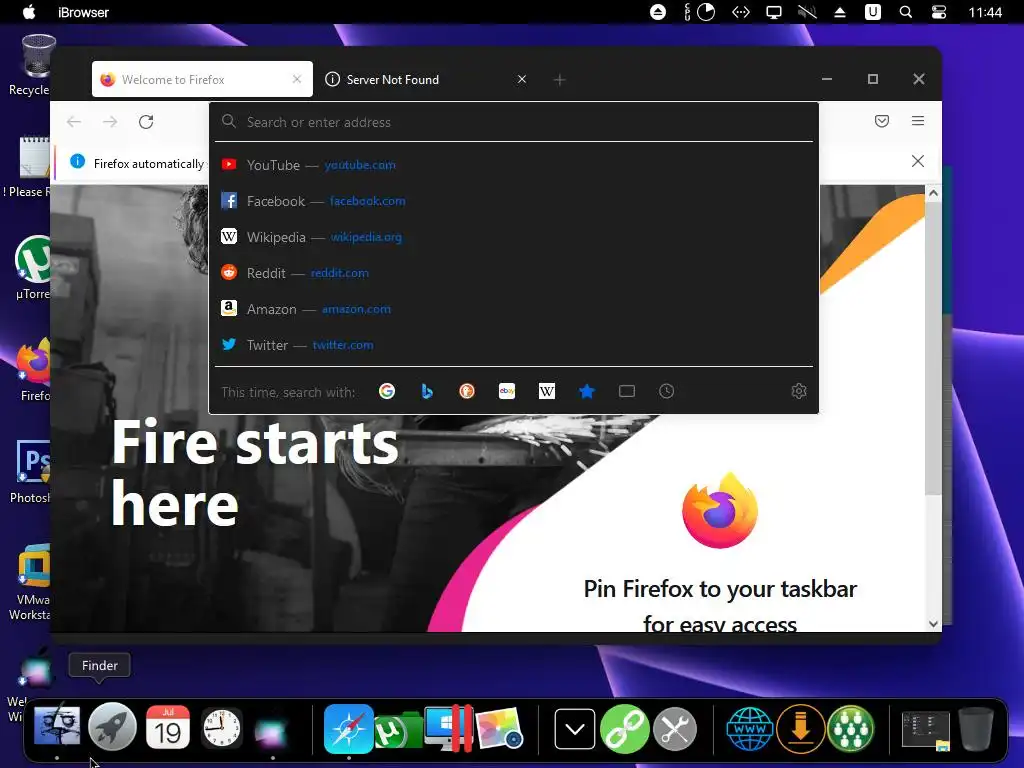1024x768 pixels.
Task: Go forward with the forward arrow
Action: point(110,121)
